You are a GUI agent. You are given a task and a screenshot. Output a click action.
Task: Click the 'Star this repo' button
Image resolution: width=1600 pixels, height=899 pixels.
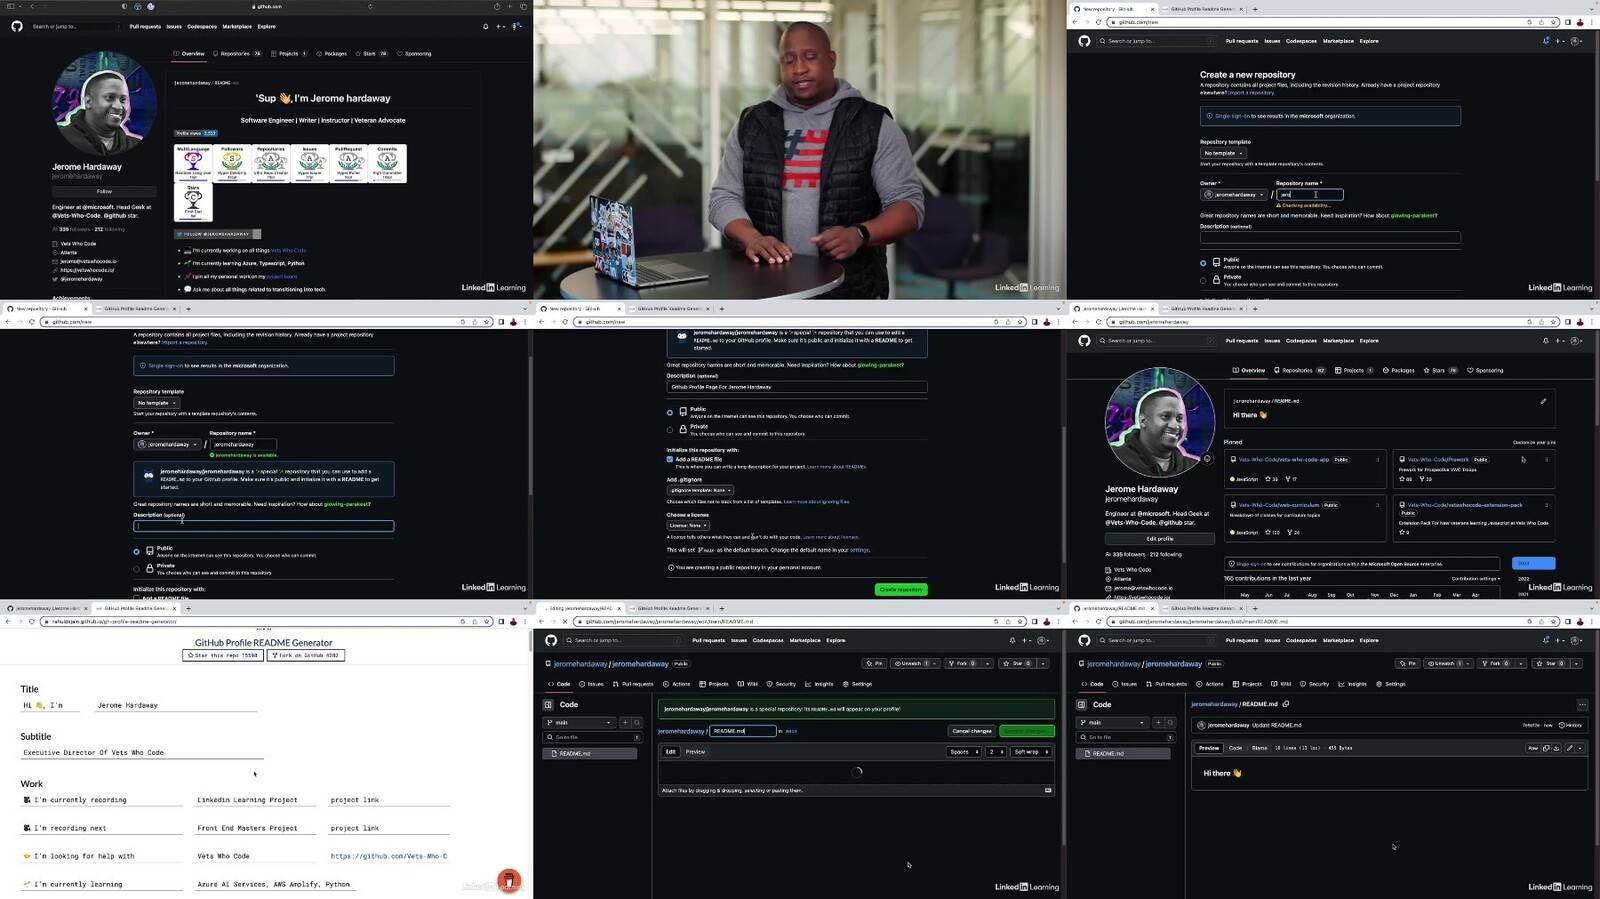point(223,655)
